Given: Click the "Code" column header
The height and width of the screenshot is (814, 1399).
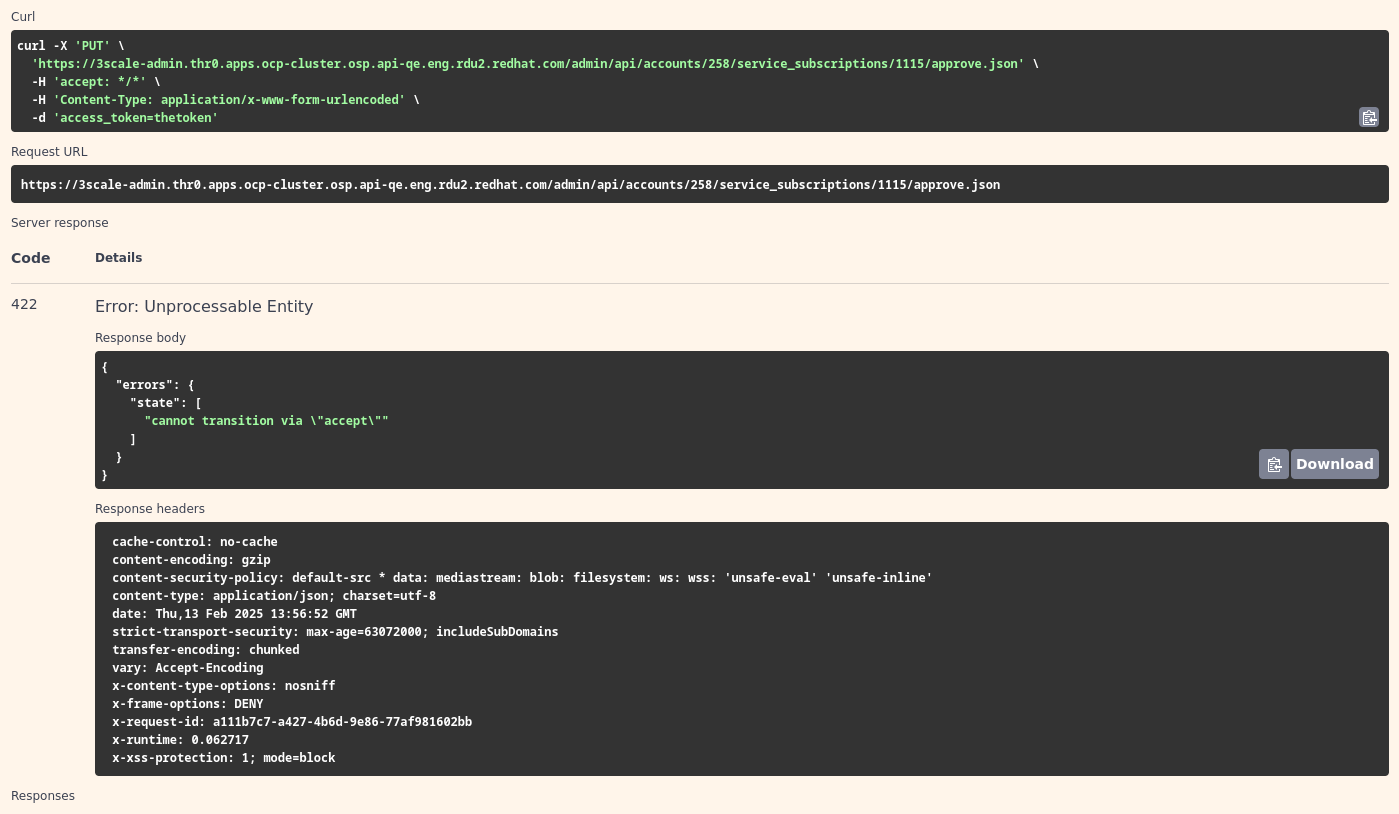Looking at the screenshot, I should pyautogui.click(x=31, y=258).
